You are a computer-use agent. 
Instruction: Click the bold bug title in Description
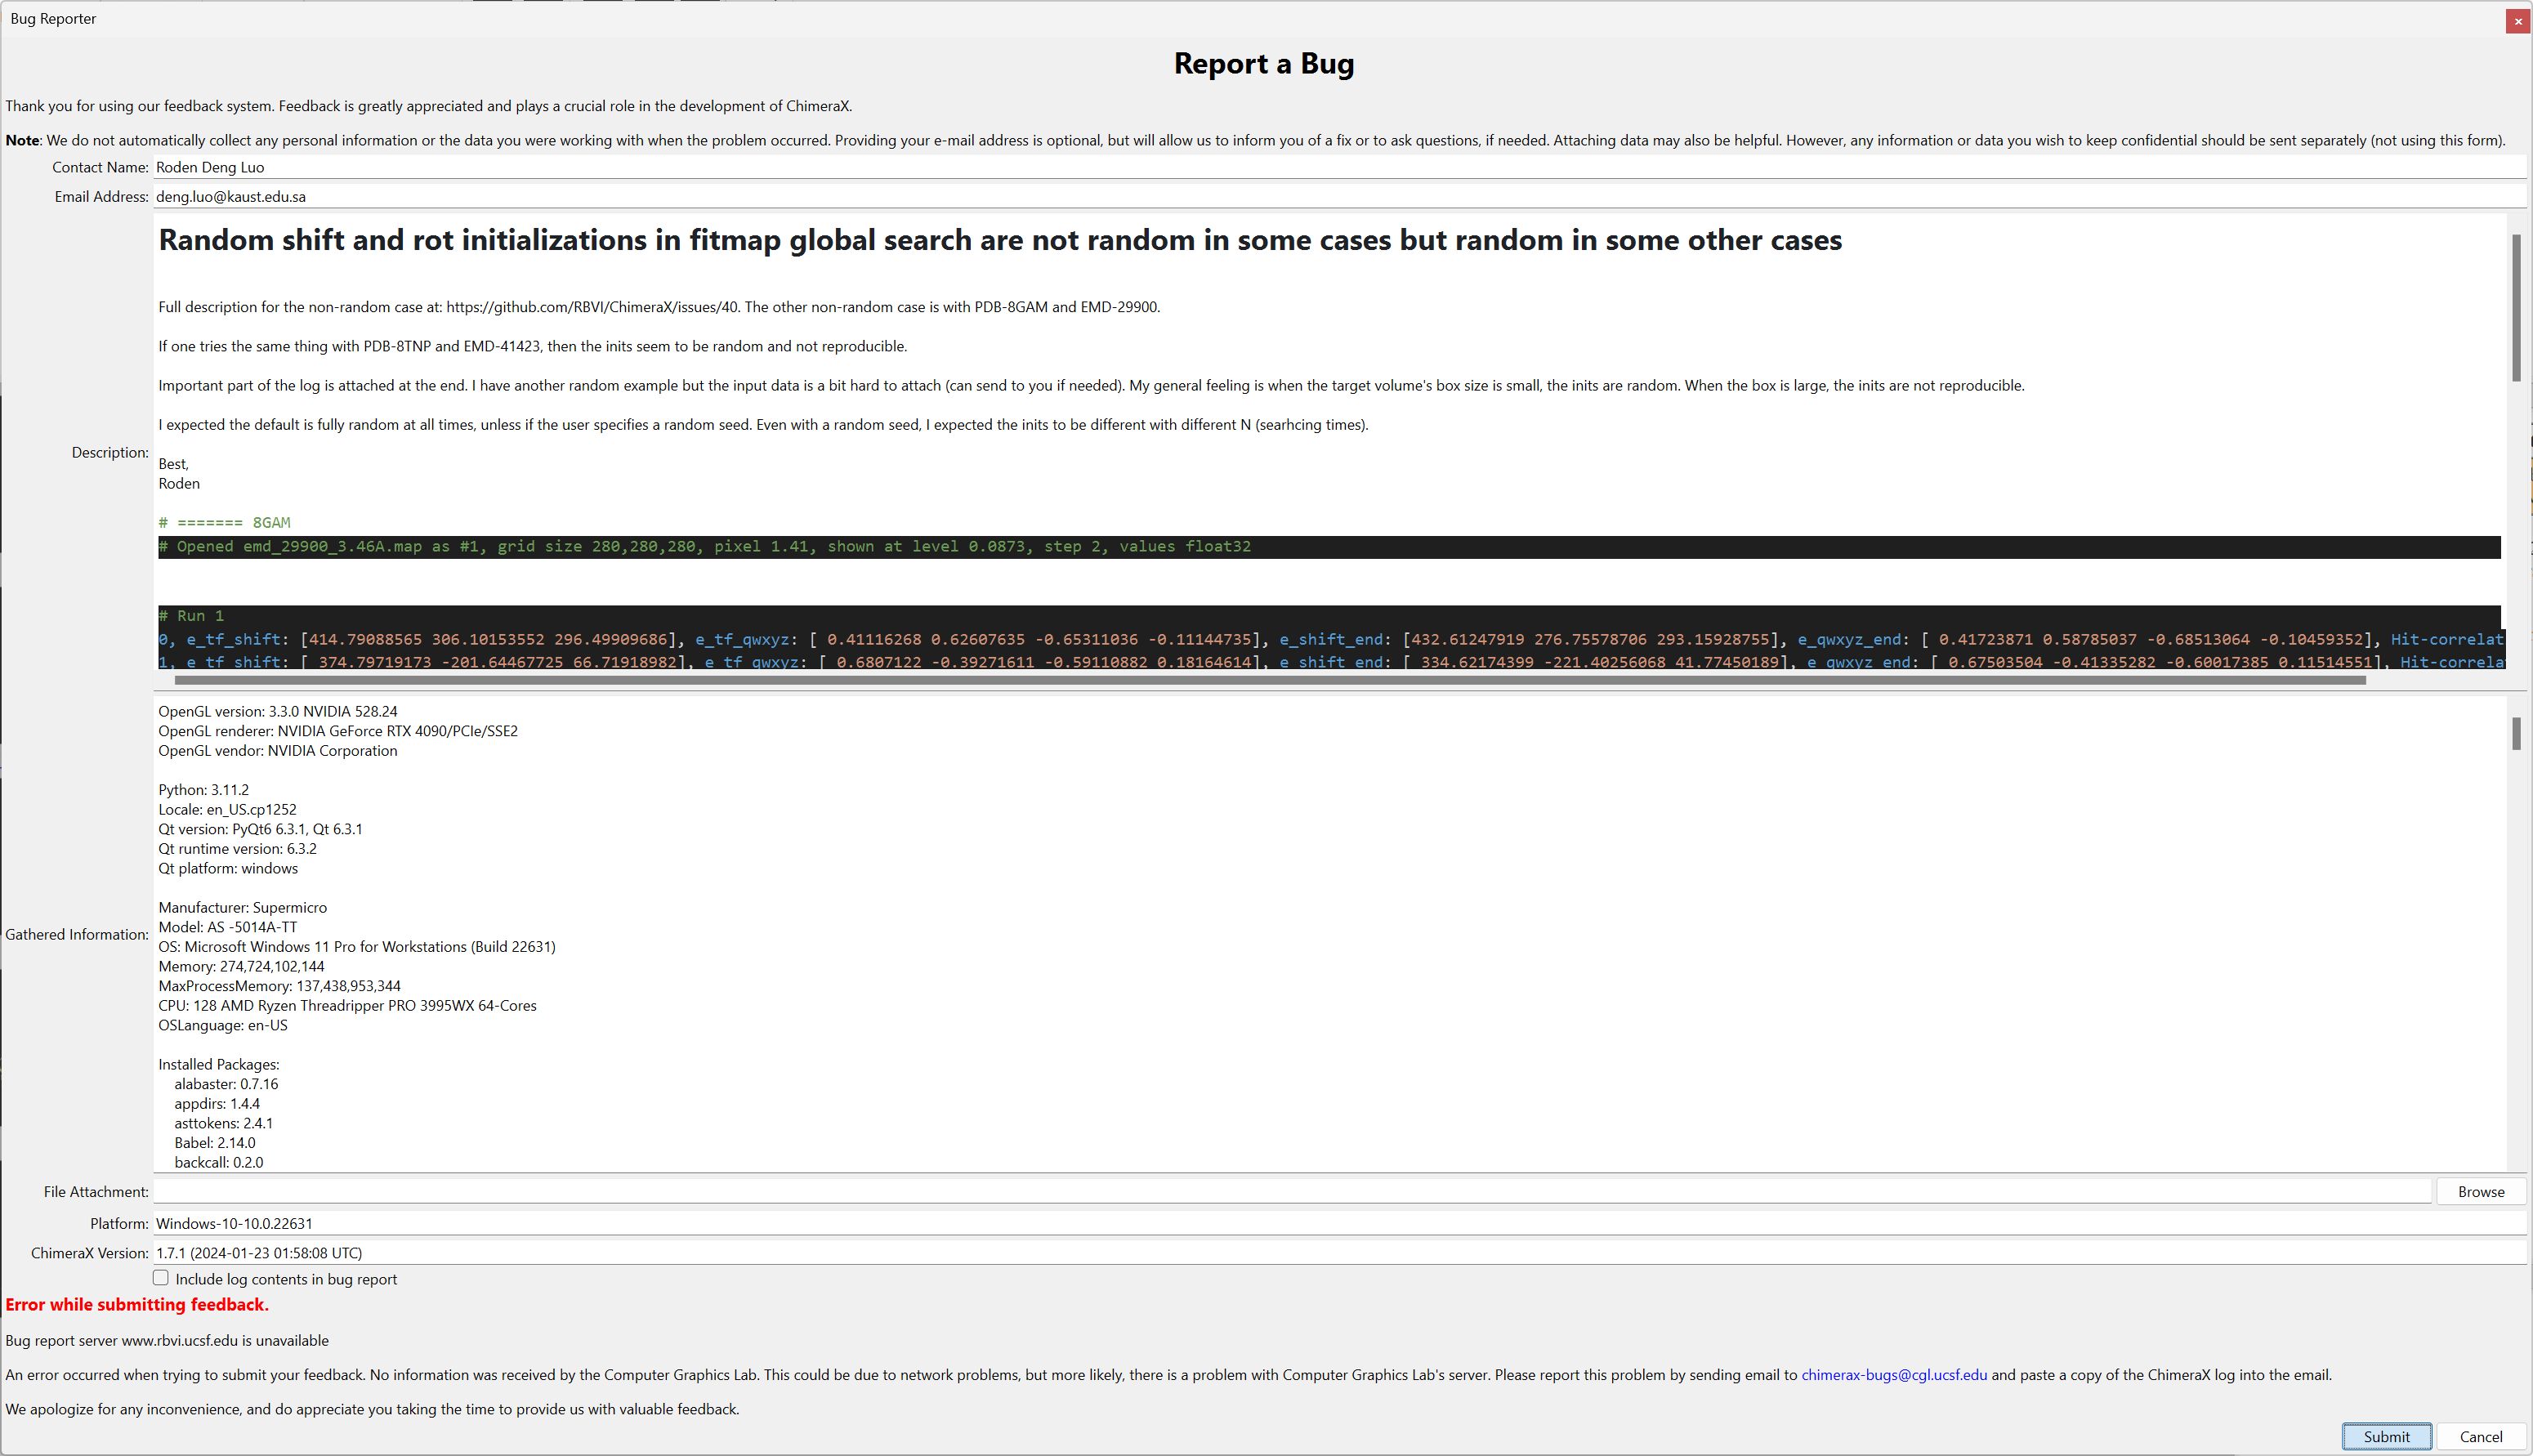(x=999, y=240)
